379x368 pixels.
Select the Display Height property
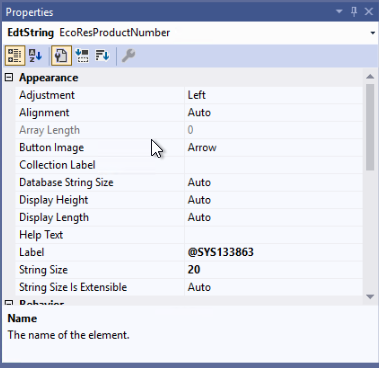tap(100, 200)
